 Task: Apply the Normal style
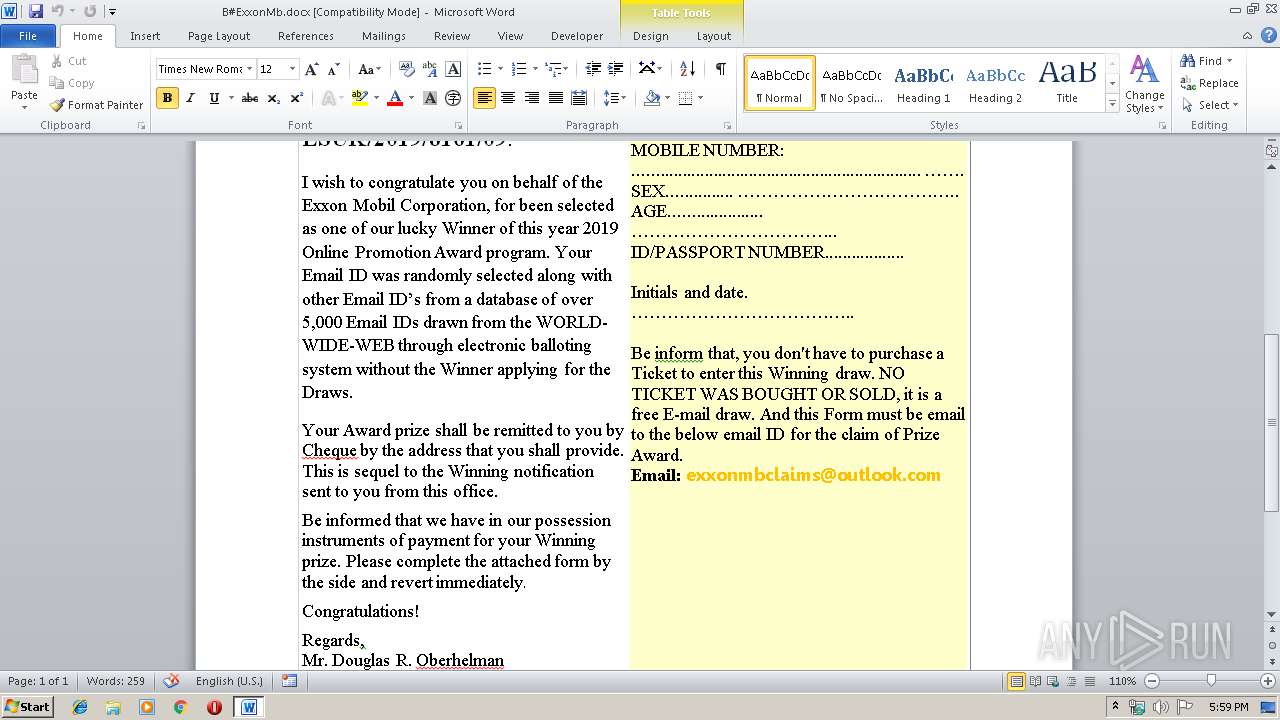[x=779, y=83]
